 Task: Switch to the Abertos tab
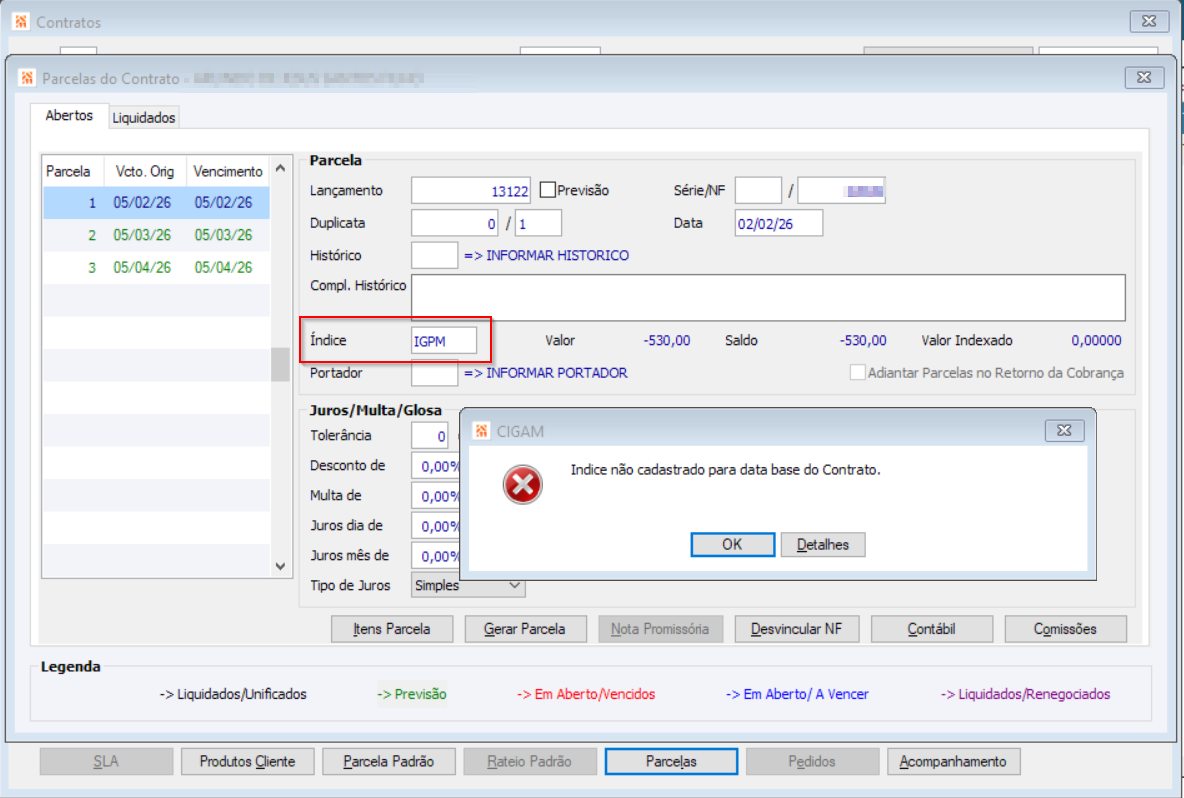69,116
